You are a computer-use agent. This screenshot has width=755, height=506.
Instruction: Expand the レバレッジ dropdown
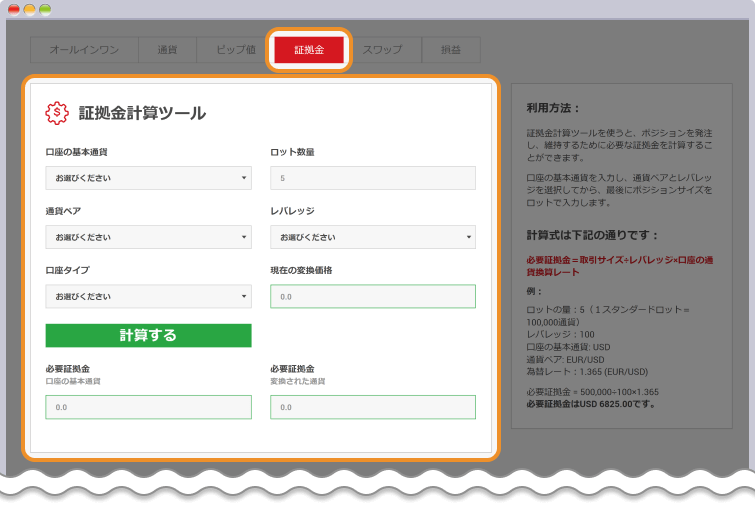[x=373, y=237]
